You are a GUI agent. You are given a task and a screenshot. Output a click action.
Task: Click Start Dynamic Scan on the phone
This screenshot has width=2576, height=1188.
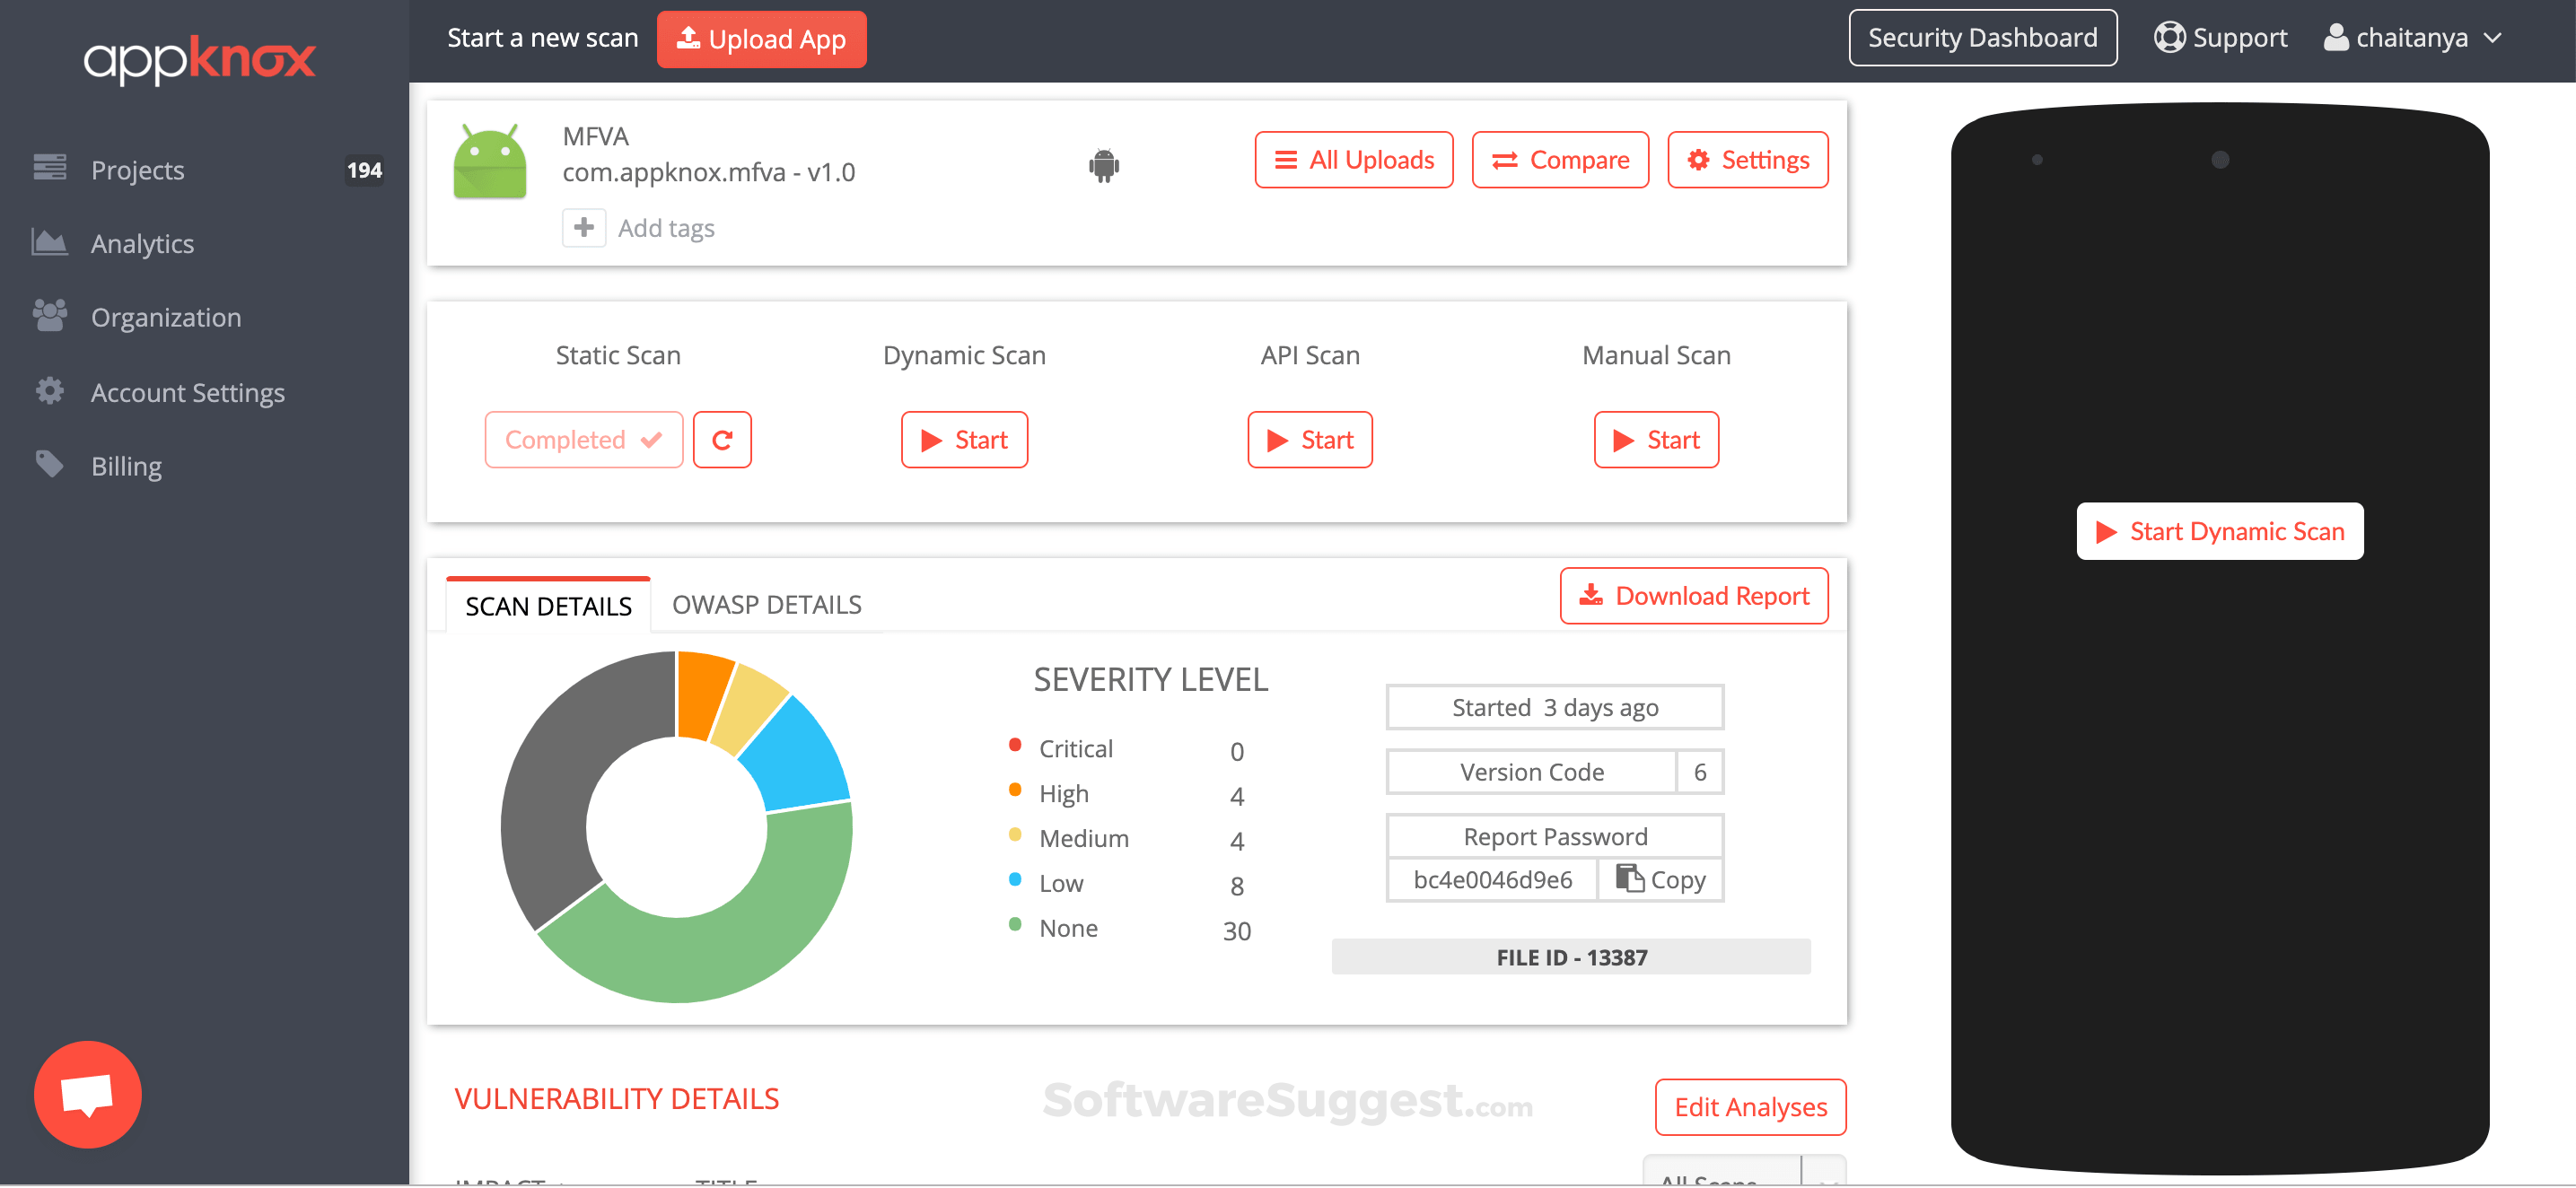2219,531
